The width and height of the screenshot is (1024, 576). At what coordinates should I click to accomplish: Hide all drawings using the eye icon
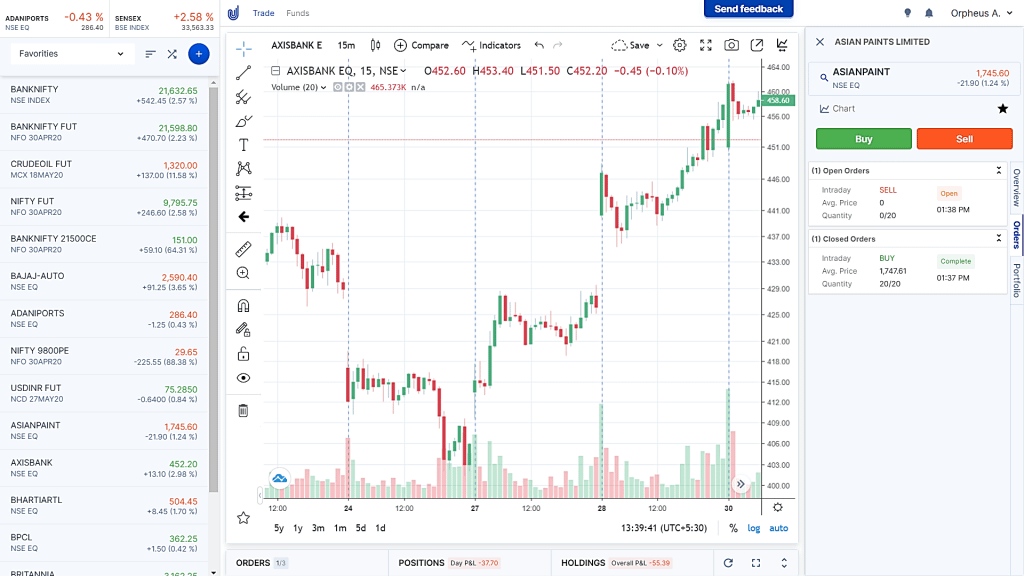(x=243, y=378)
